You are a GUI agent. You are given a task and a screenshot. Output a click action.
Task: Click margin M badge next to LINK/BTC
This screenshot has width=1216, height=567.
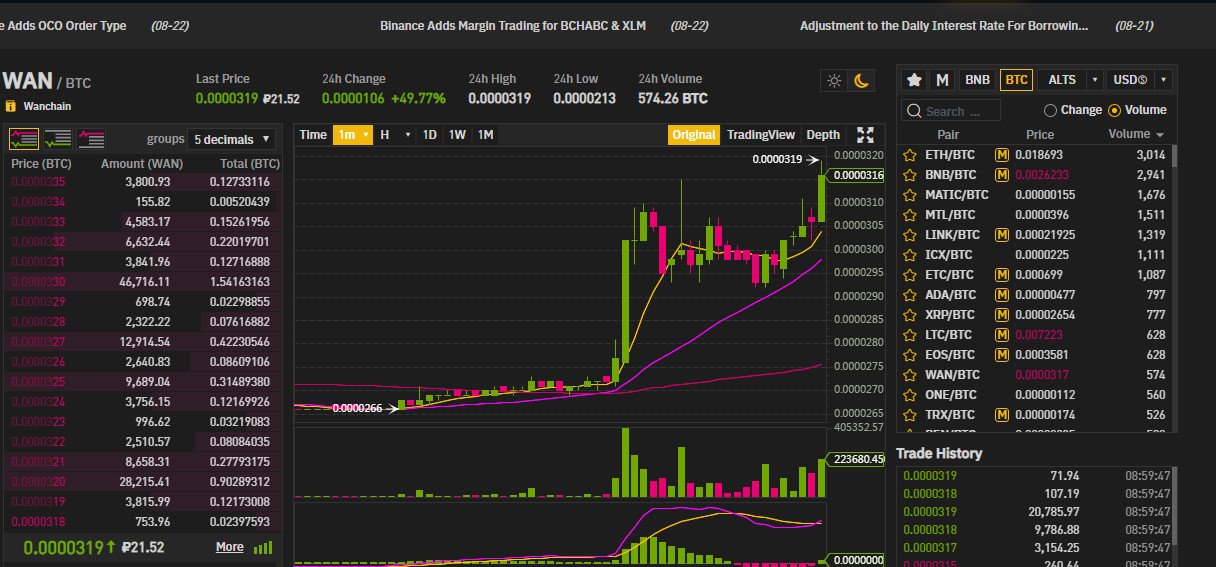(x=1001, y=235)
